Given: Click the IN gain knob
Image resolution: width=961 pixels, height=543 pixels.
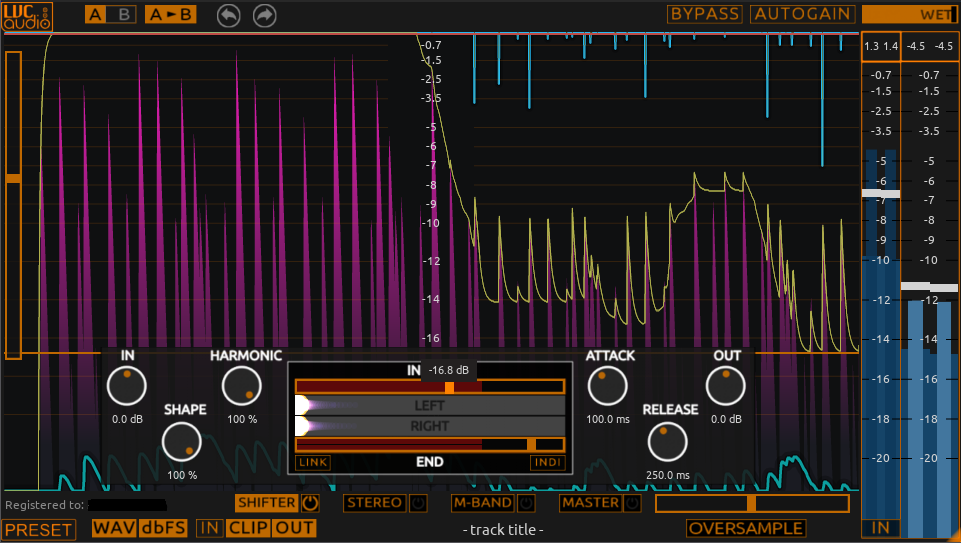Looking at the screenshot, I should [126, 386].
